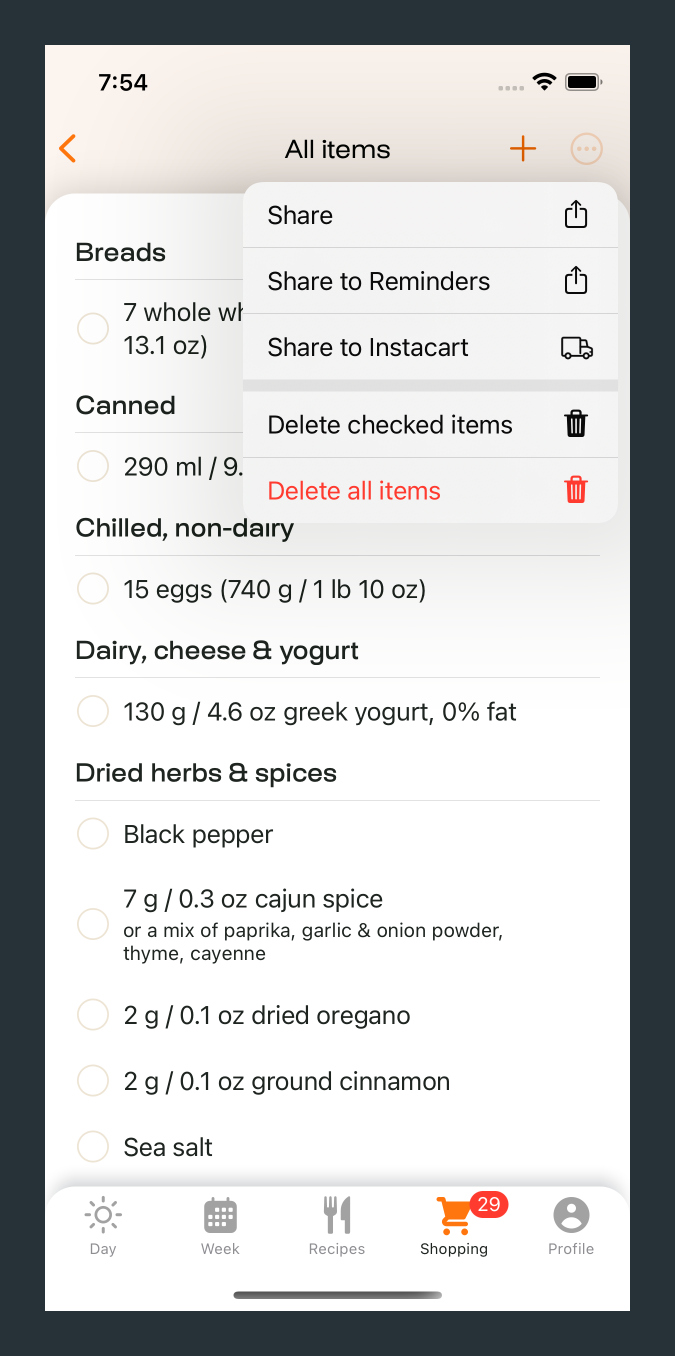
Task: Tap the Sea salt list item text
Action: click(x=168, y=1147)
